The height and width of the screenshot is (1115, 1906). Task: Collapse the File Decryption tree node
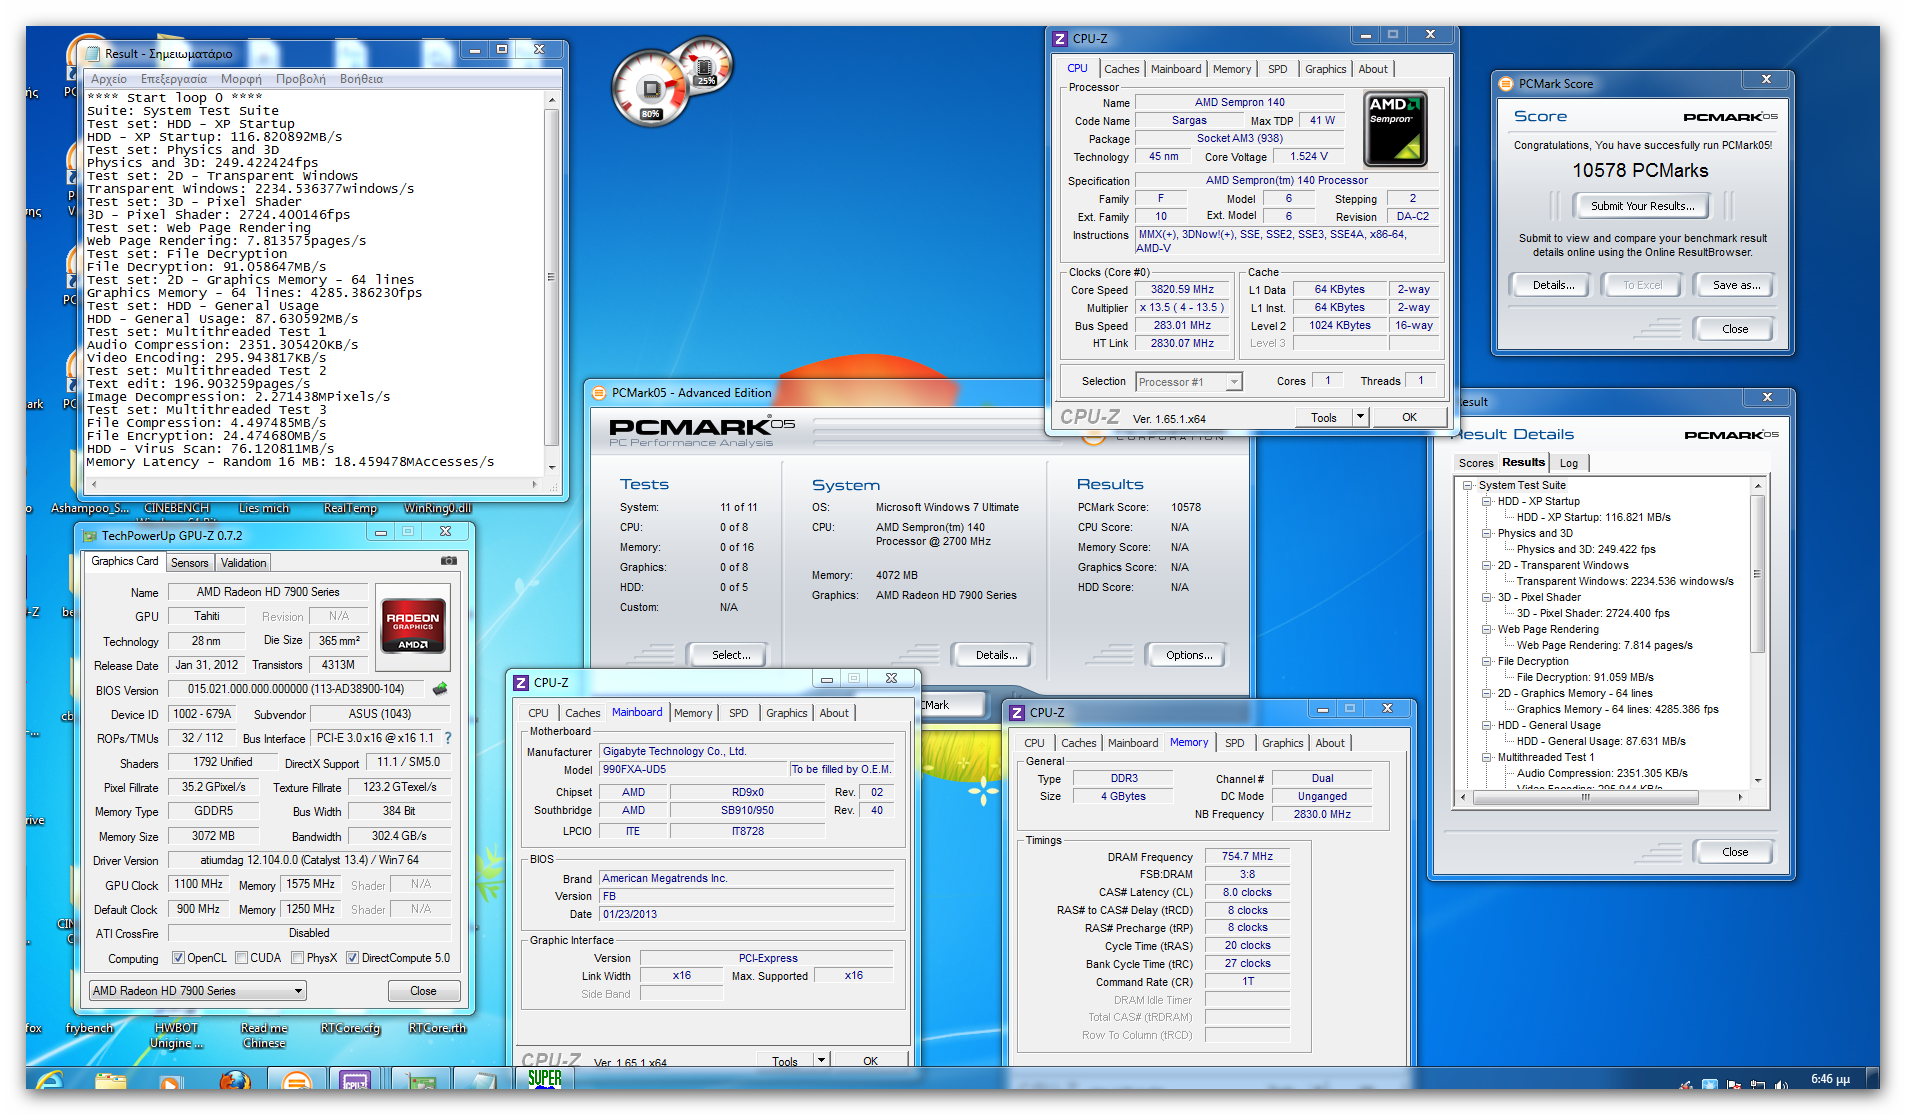point(1486,662)
